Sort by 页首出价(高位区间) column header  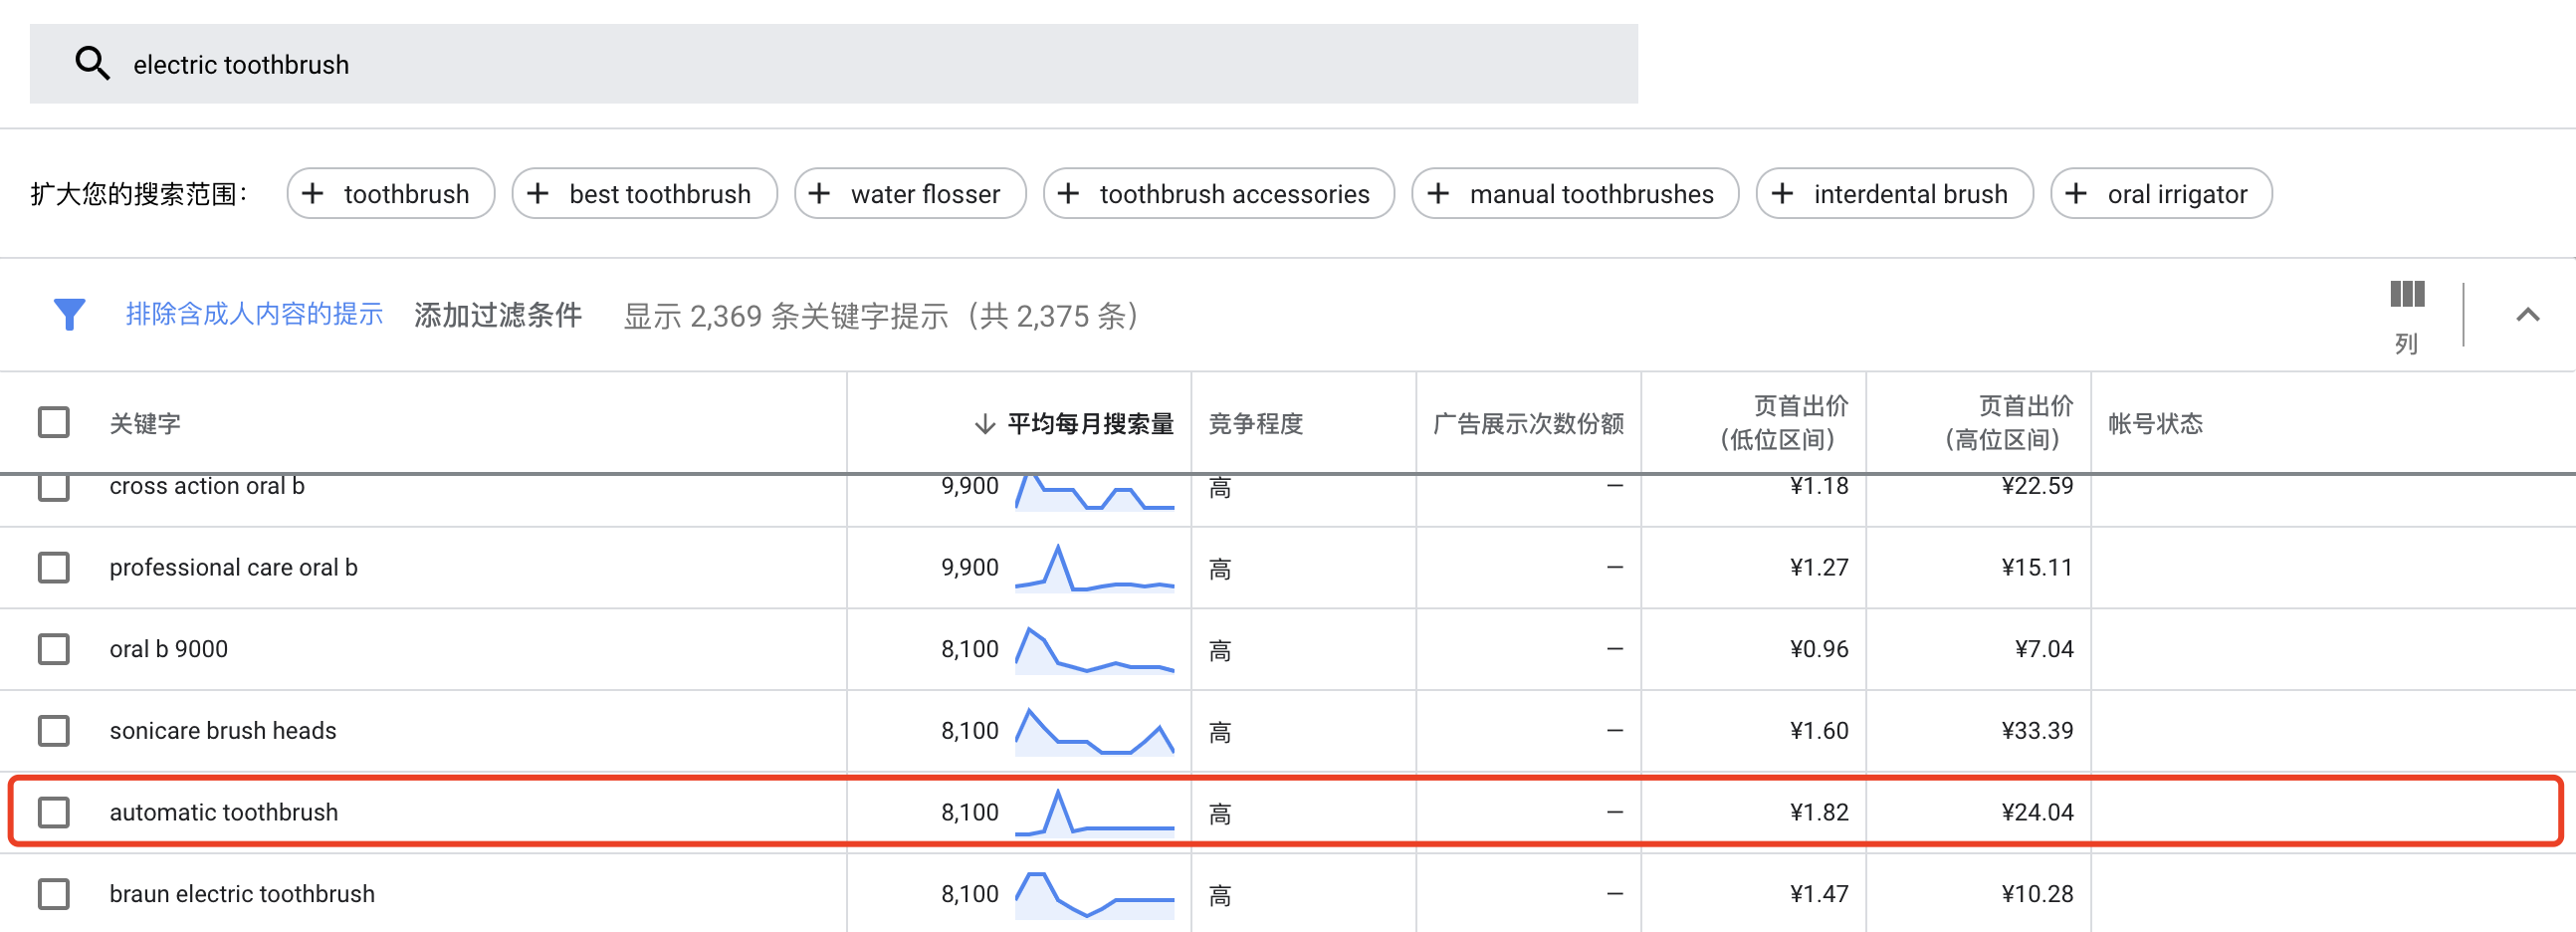[2009, 423]
